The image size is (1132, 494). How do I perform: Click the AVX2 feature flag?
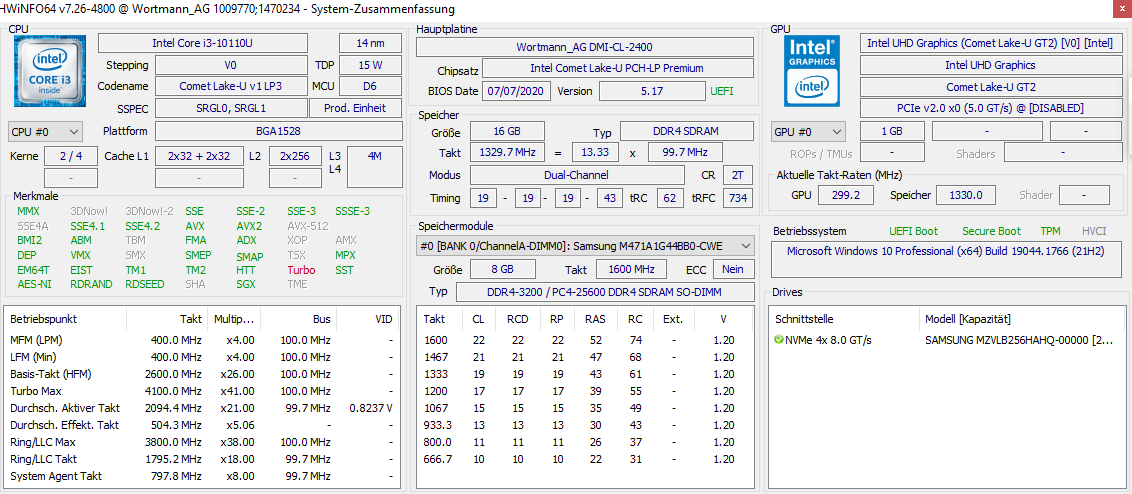click(x=249, y=226)
